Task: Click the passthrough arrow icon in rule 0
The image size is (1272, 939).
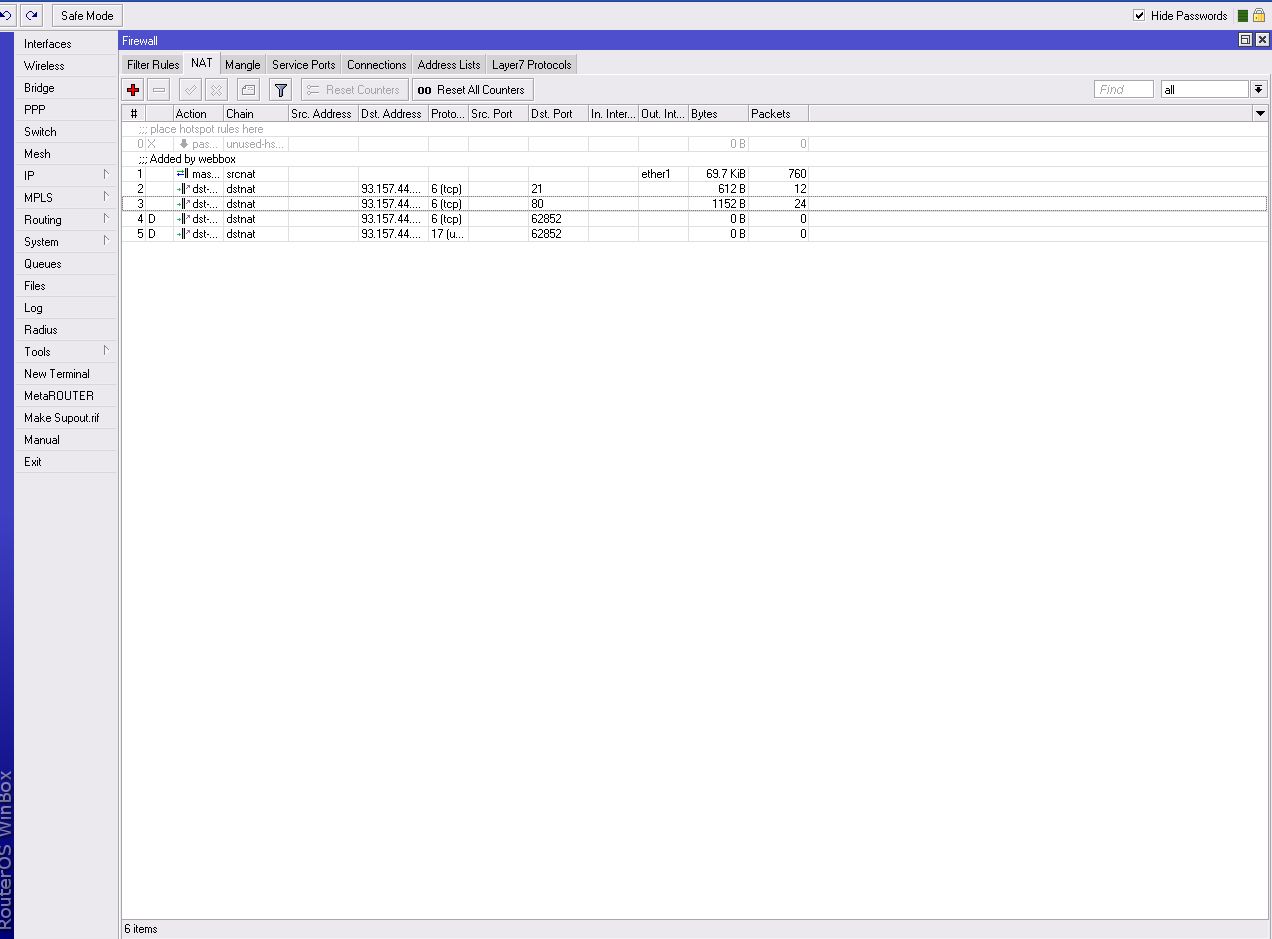Action: point(184,144)
